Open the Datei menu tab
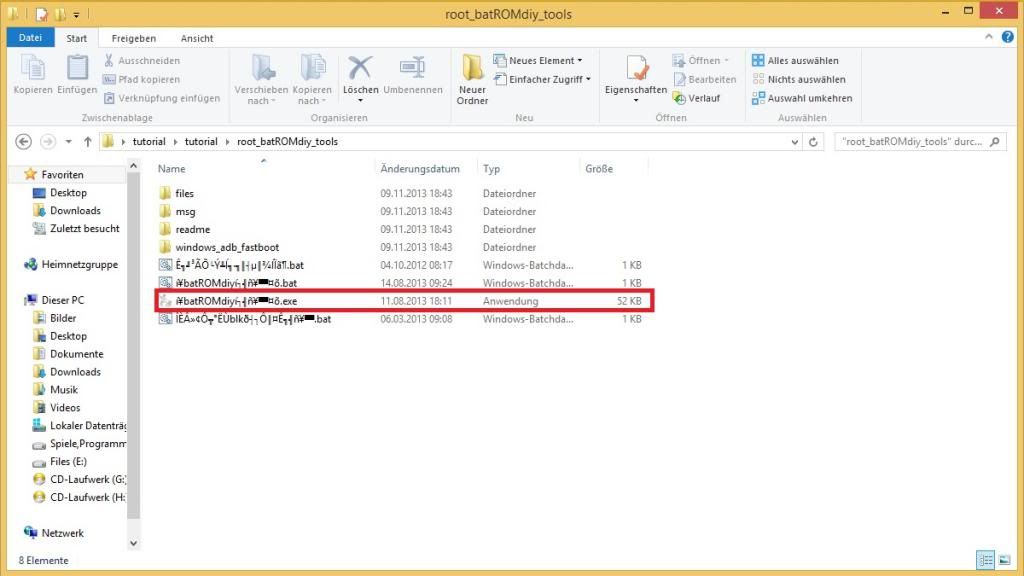Screen dimensions: 1024x576 (30, 38)
